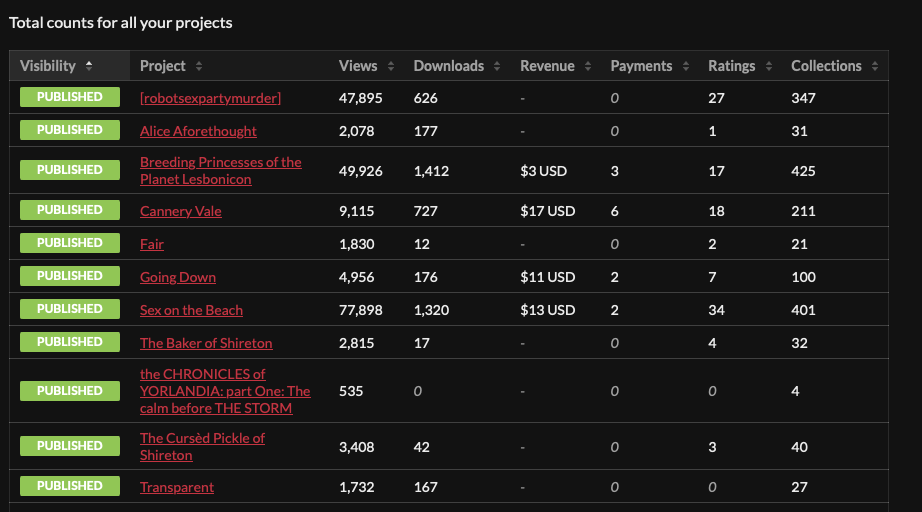Open the CHRONICLES of YORLANDIA project

coord(225,391)
